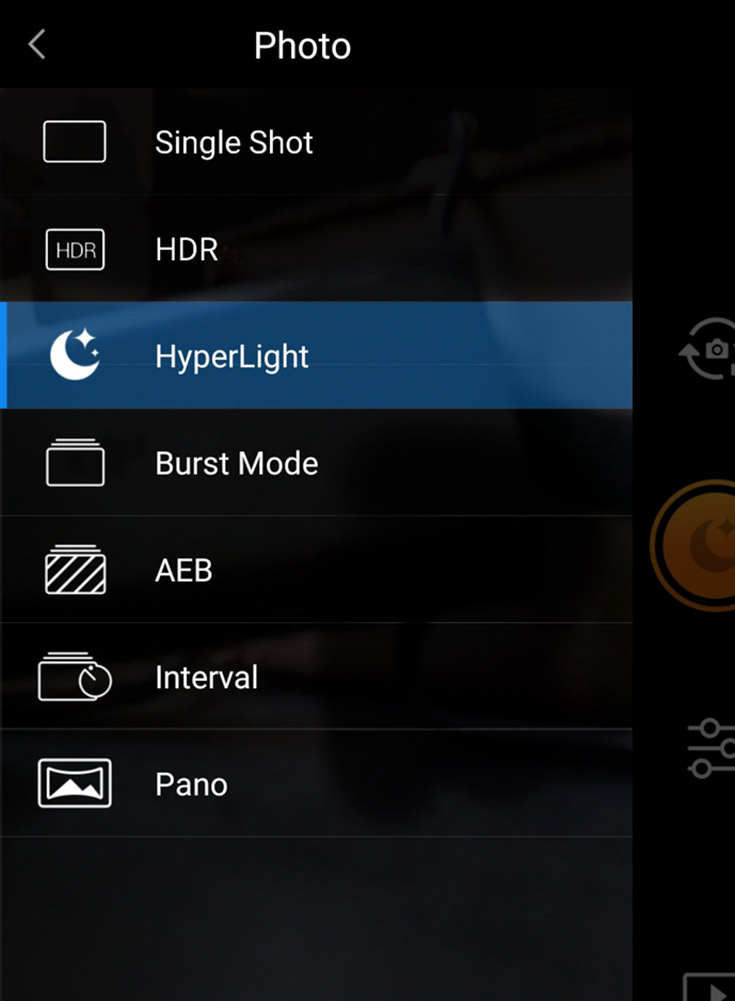Screen dimensions: 735x1001
Task: Click the Pano landscape icon
Action: pos(75,783)
